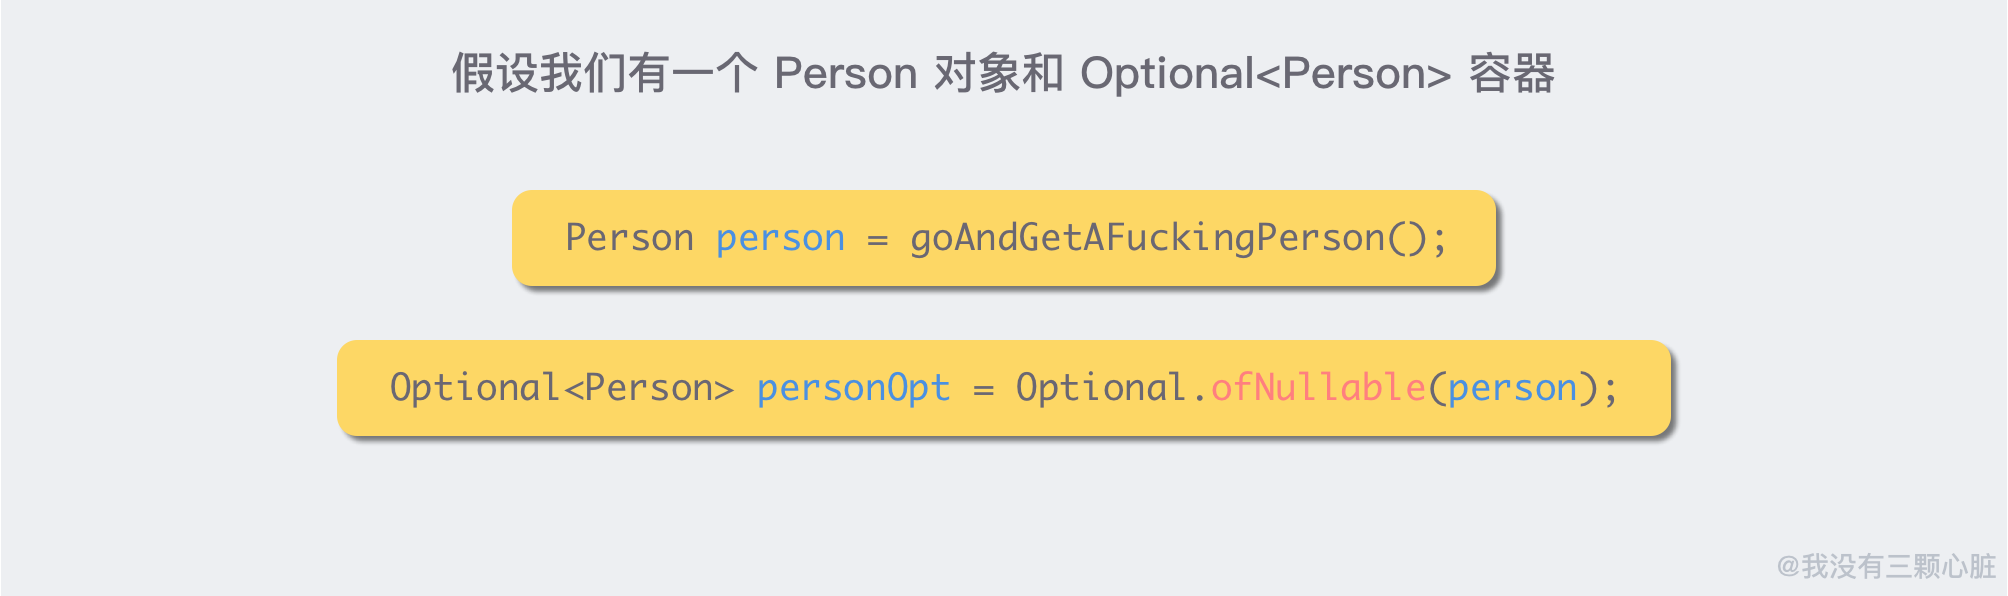This screenshot has width=2008, height=596.
Task: Click the 容器 characters in the heading
Action: [1512, 74]
